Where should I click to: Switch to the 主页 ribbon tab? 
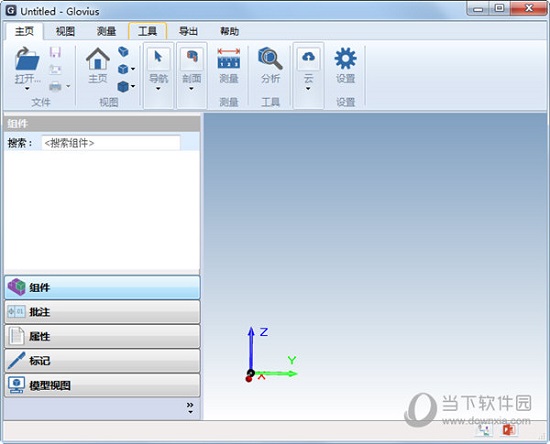point(25,31)
